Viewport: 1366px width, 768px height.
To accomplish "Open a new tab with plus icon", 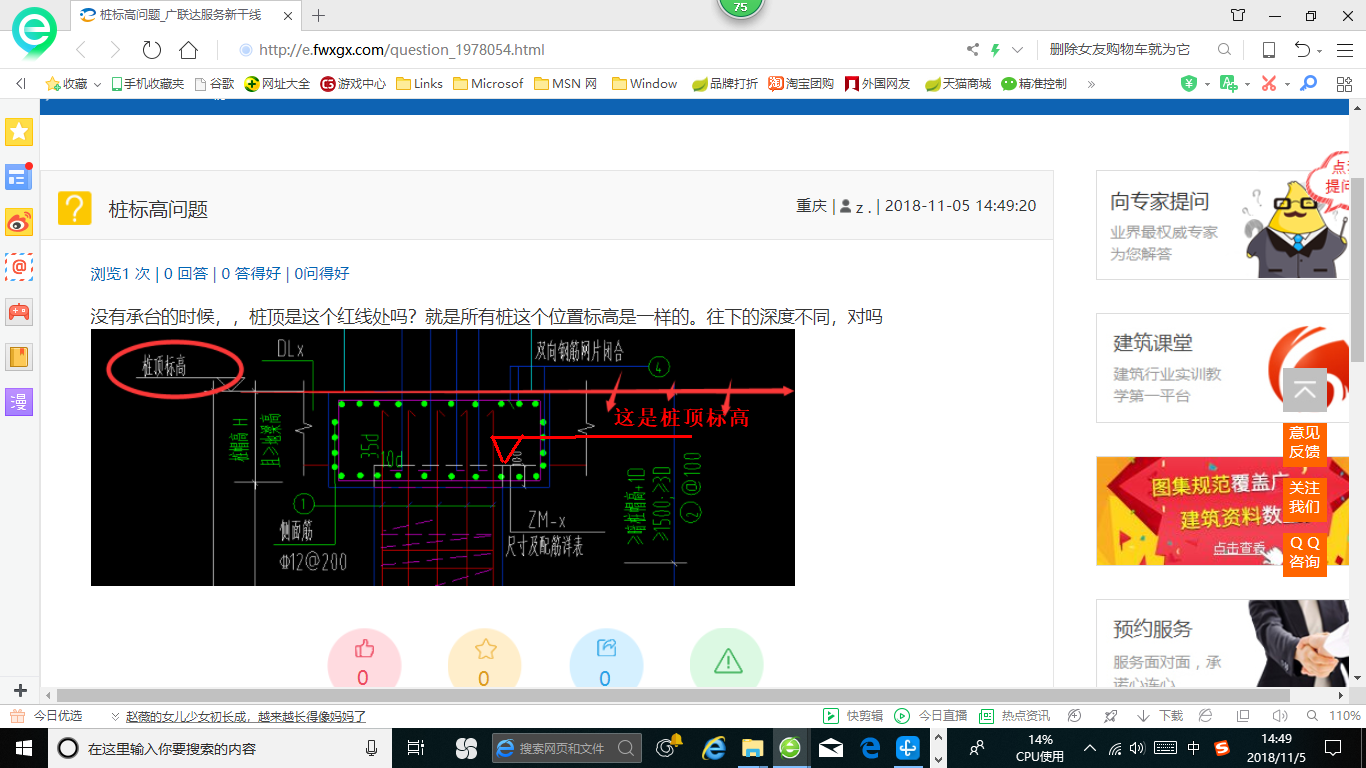I will (319, 15).
